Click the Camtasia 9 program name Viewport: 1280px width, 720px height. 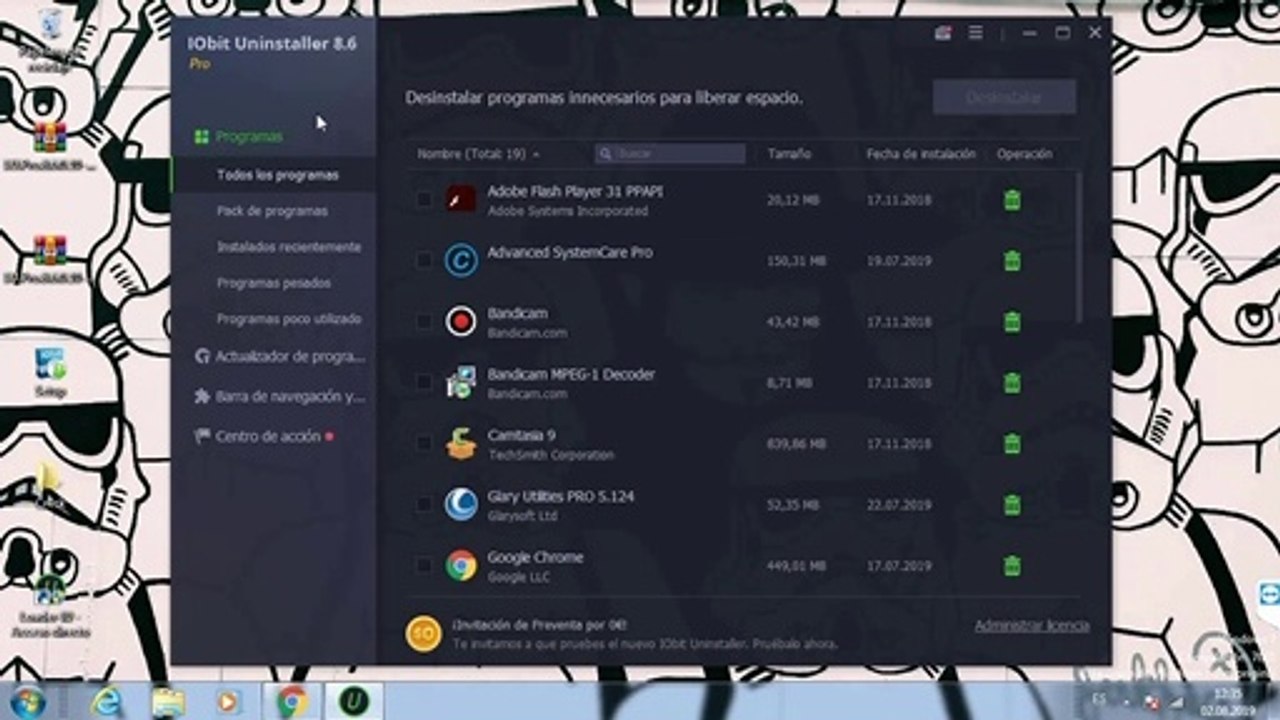[521, 435]
